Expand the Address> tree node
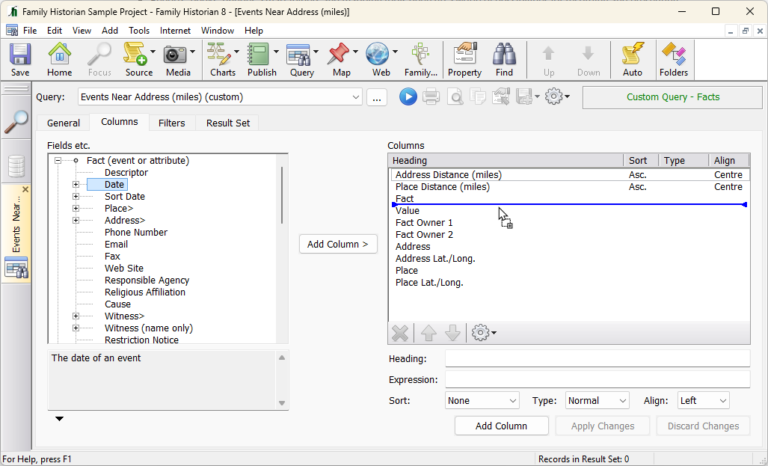 75,221
